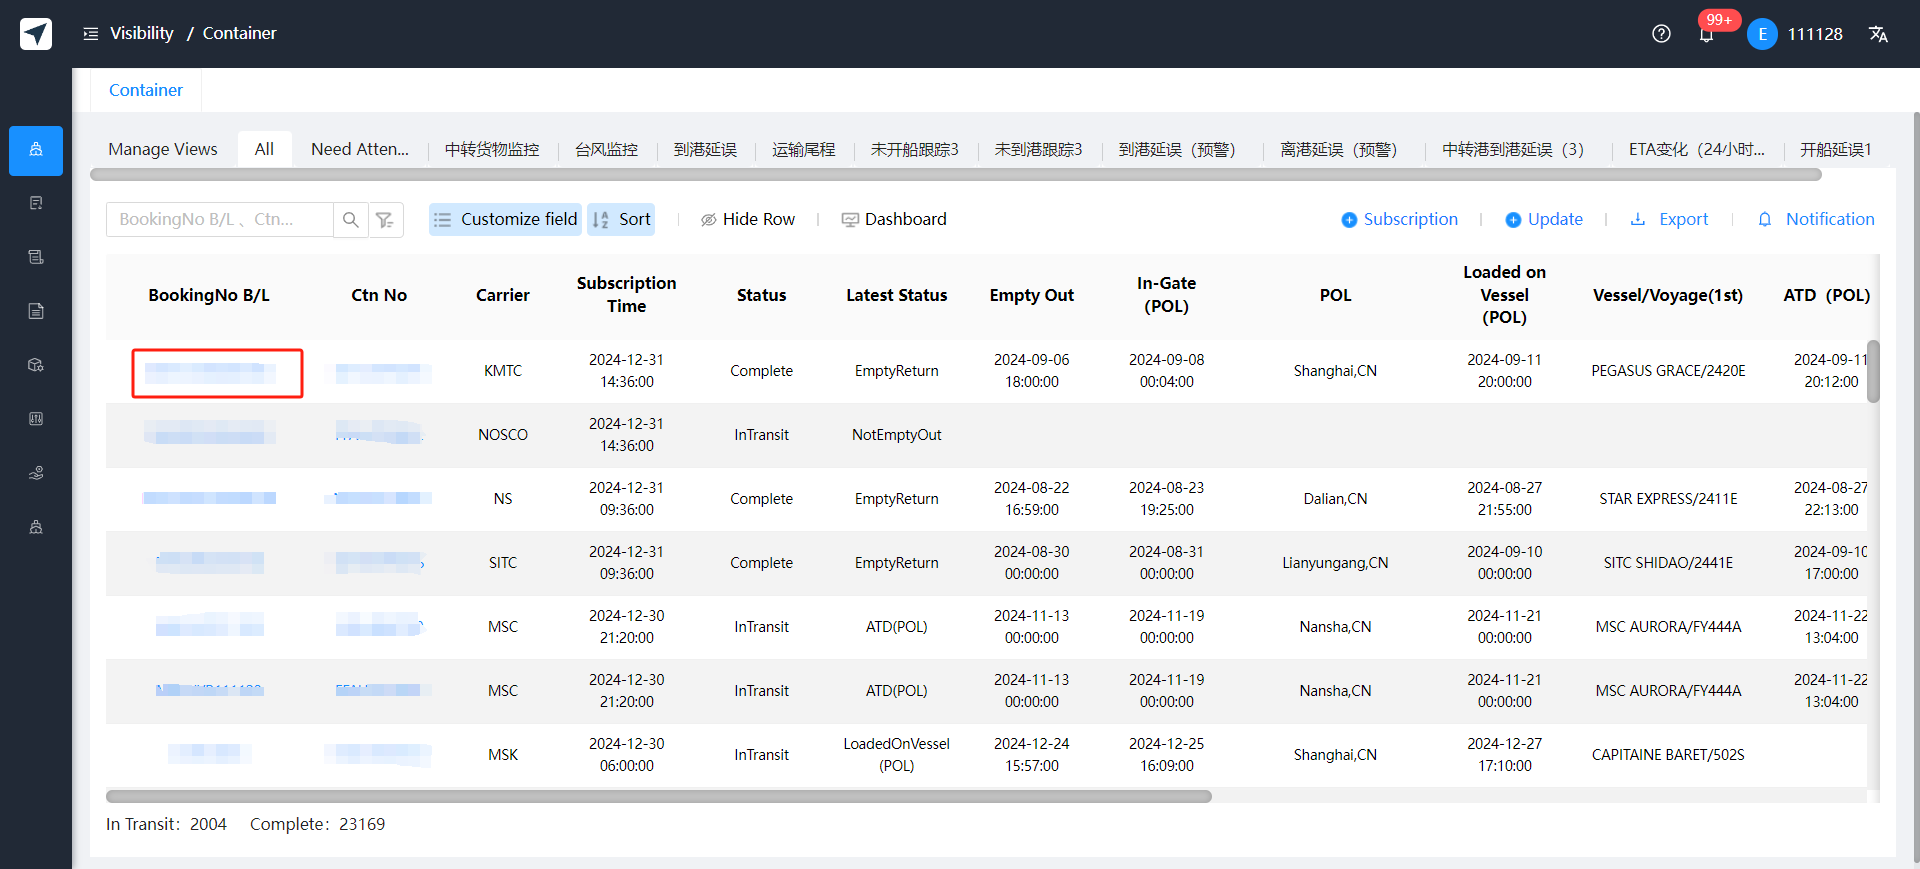1920x869 pixels.
Task: Click the Notification bell icon in toolbar
Action: tap(1765, 219)
